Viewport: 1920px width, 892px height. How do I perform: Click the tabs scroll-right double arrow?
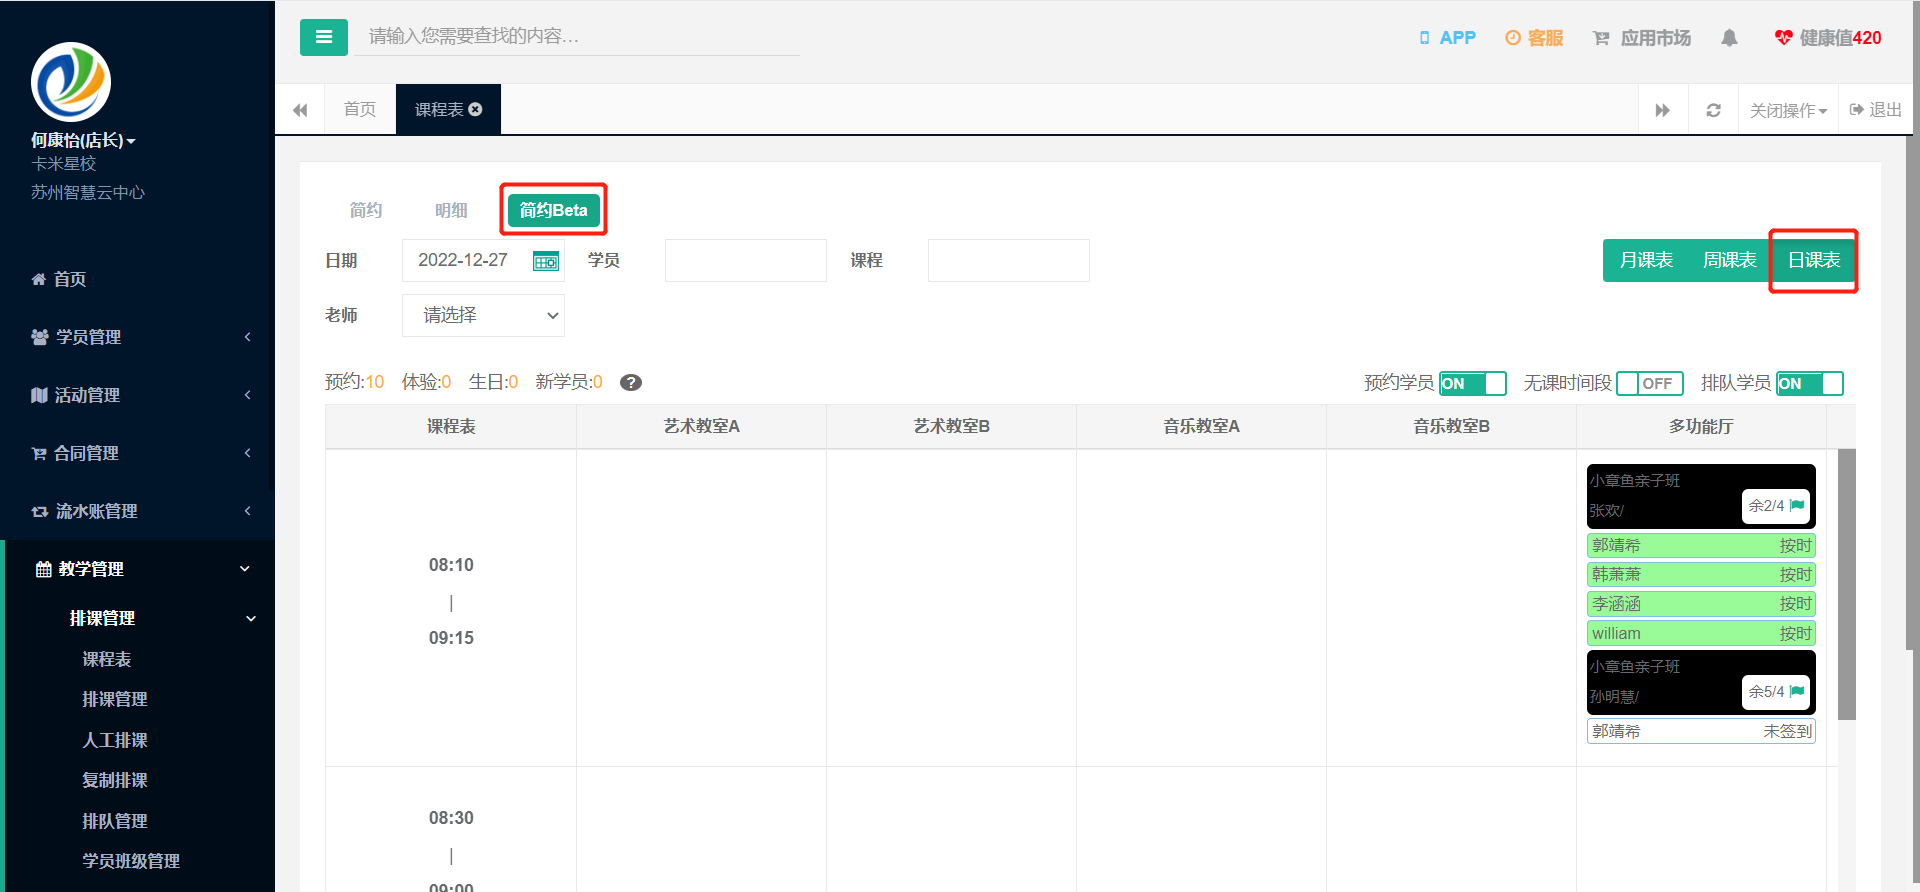[x=1662, y=110]
